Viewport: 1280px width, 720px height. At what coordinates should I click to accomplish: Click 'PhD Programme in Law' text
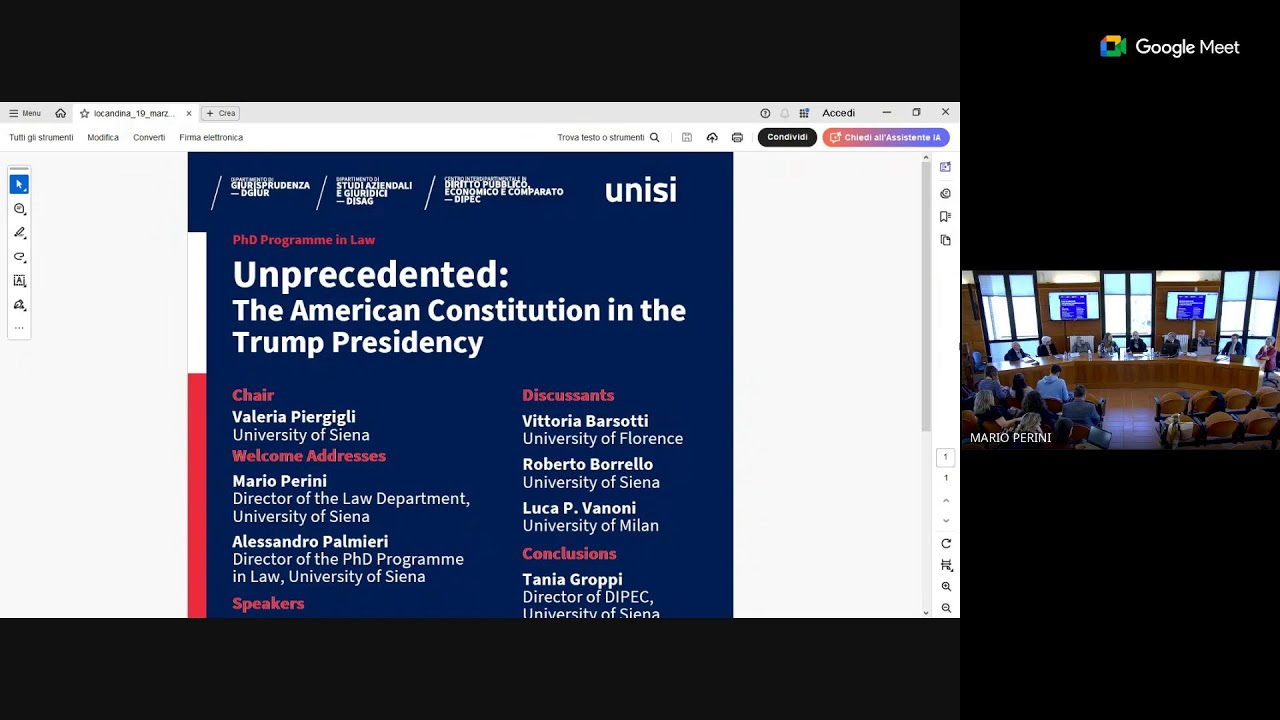click(x=304, y=240)
